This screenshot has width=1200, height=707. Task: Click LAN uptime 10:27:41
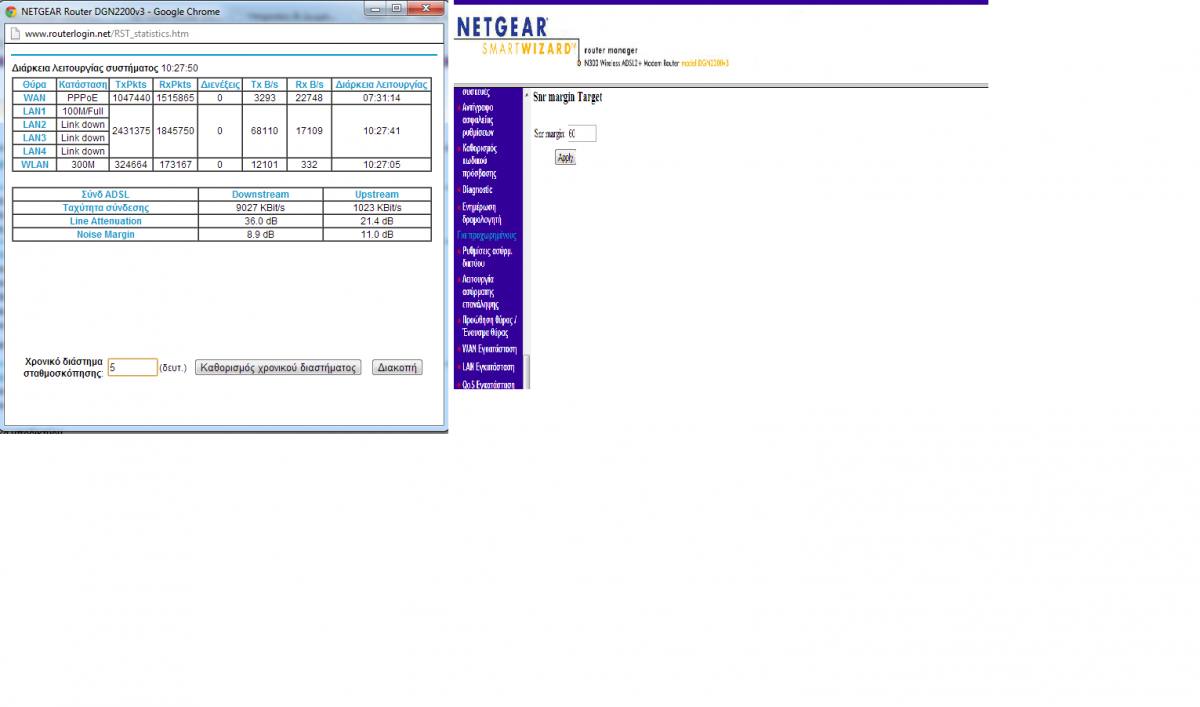pos(382,131)
